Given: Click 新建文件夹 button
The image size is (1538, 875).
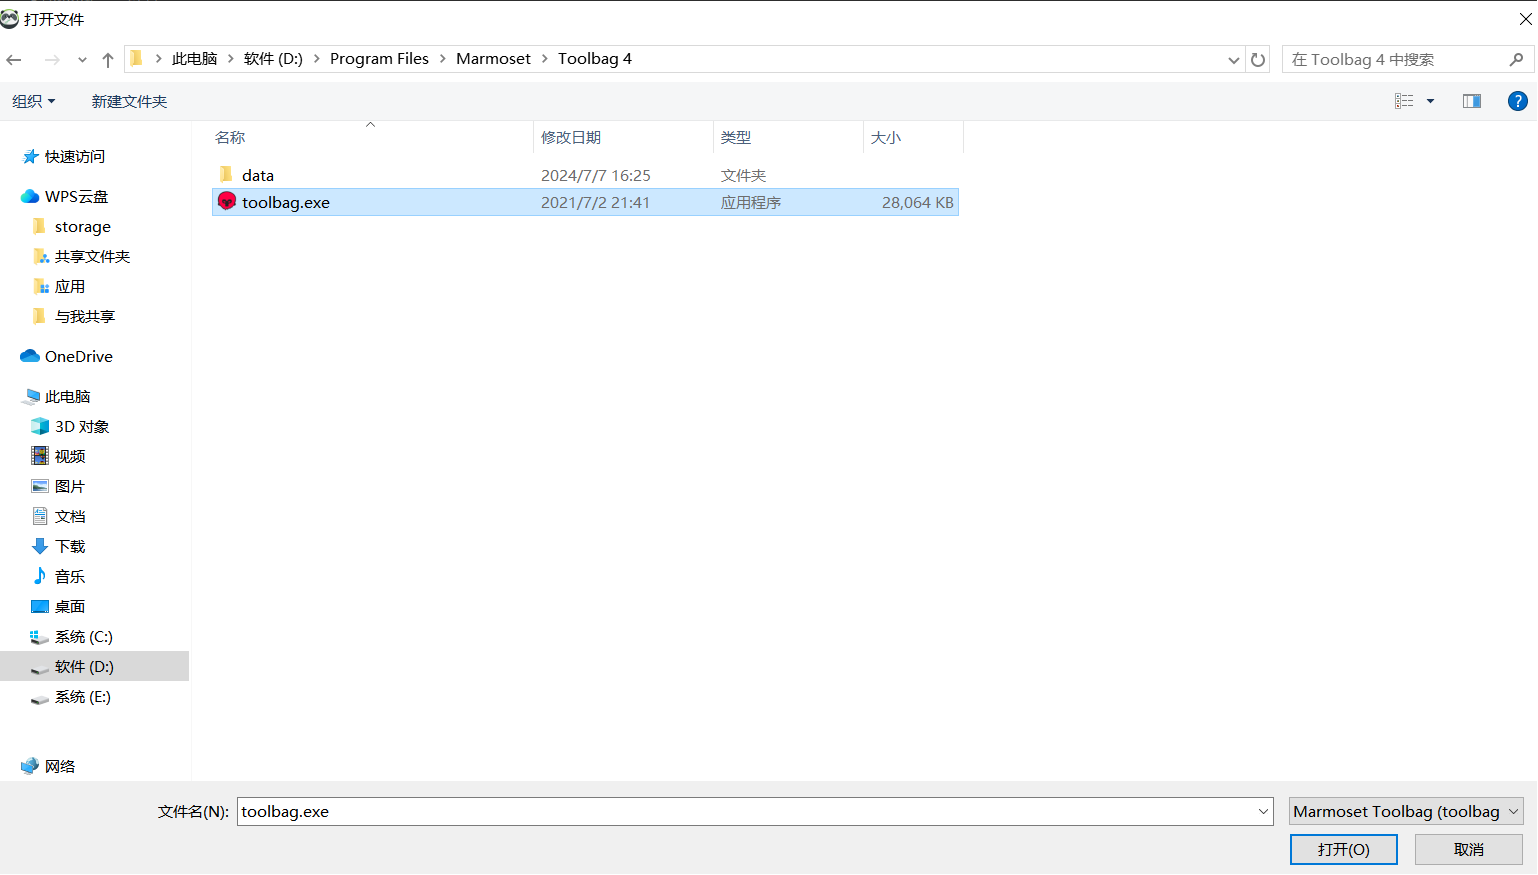Looking at the screenshot, I should 129,101.
